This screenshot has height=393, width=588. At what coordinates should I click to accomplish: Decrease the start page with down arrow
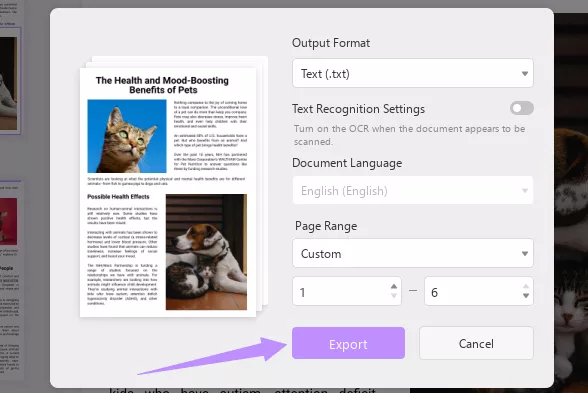394,296
